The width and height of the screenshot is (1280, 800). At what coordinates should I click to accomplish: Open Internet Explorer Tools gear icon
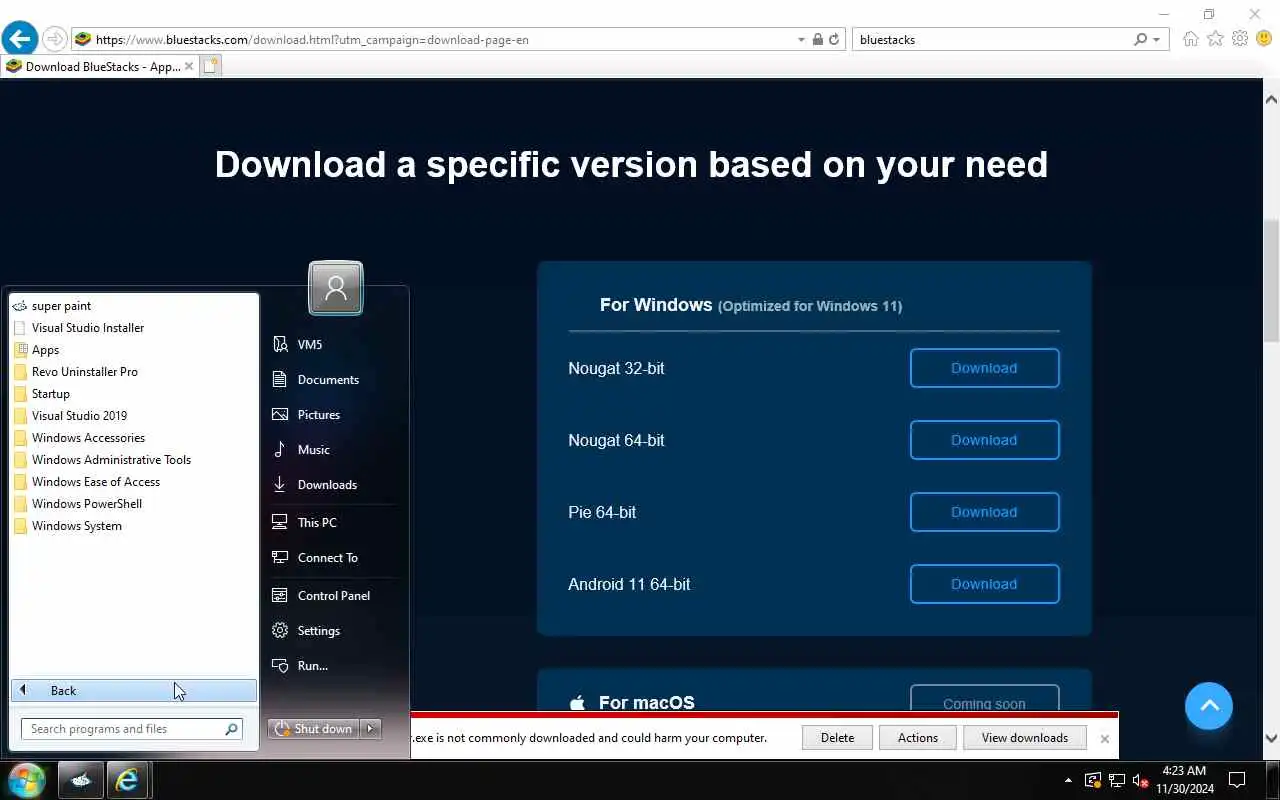[x=1240, y=39]
